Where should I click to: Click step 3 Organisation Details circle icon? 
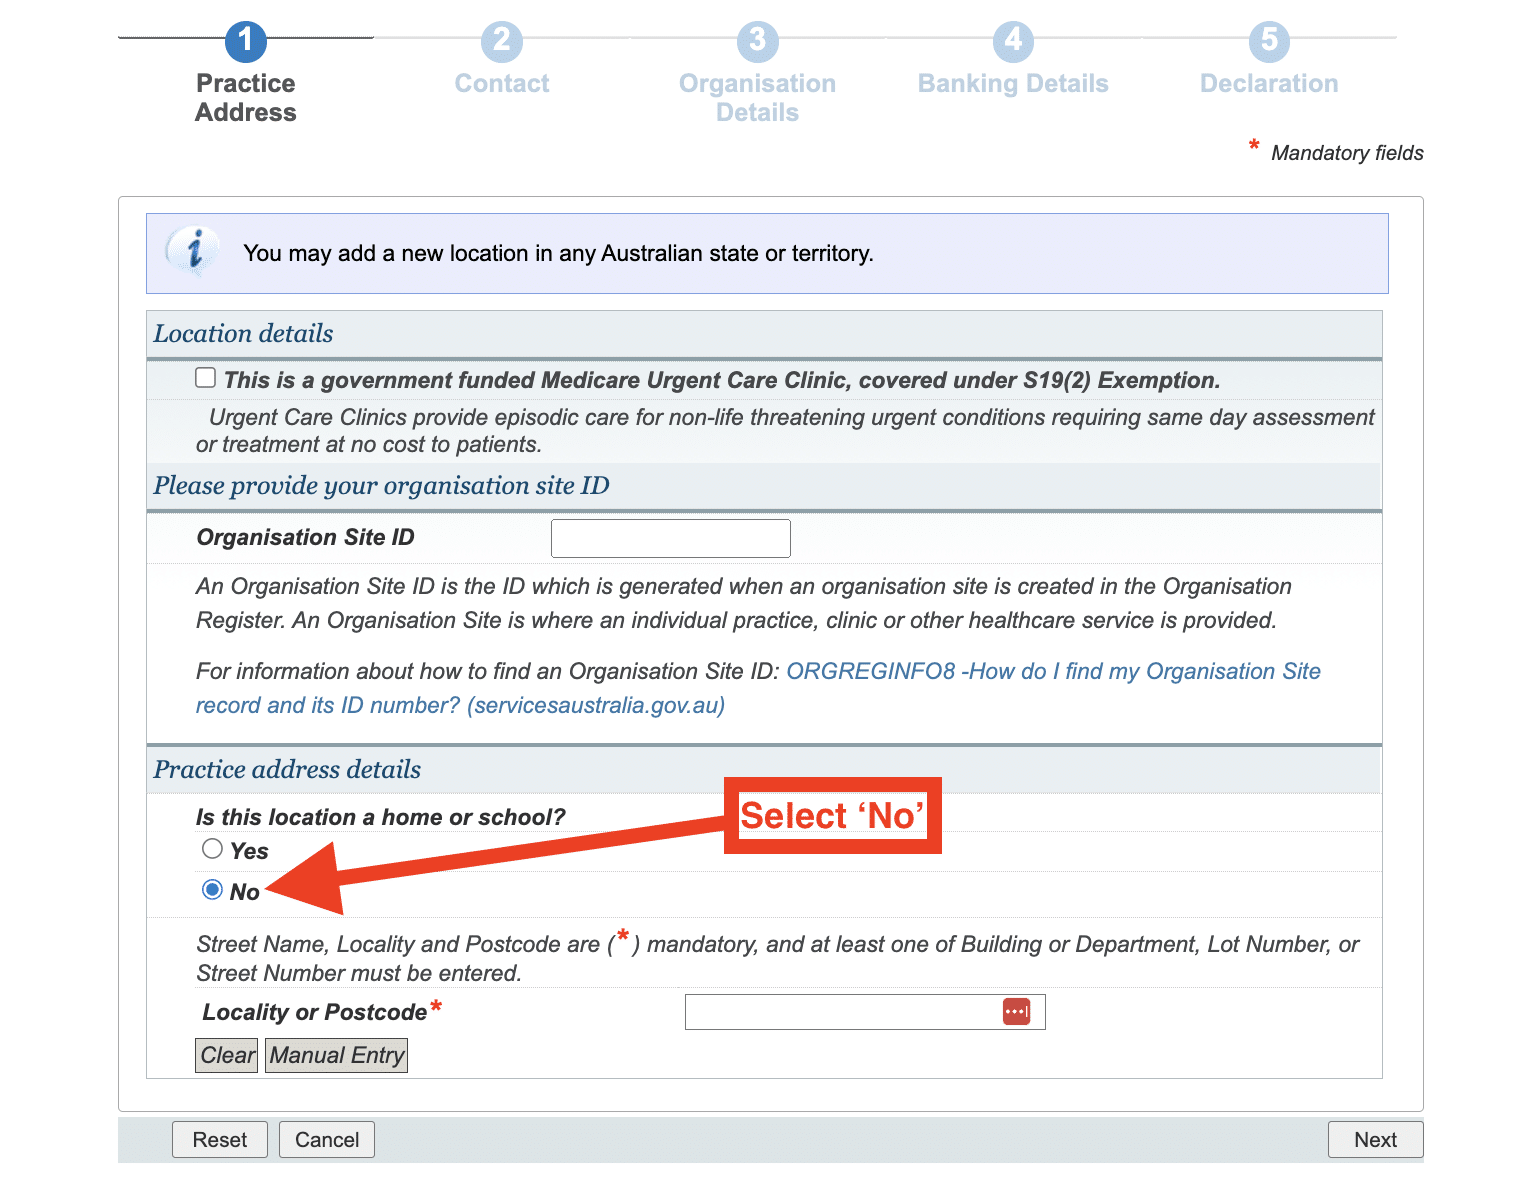[x=757, y=42]
